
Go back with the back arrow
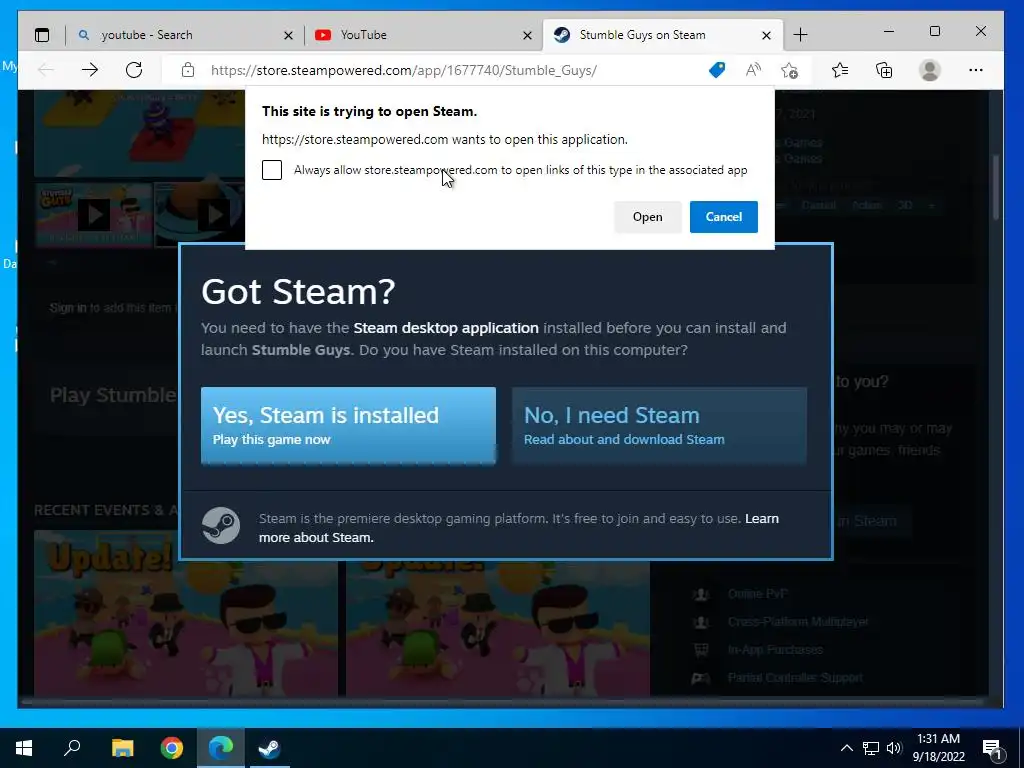coord(45,70)
